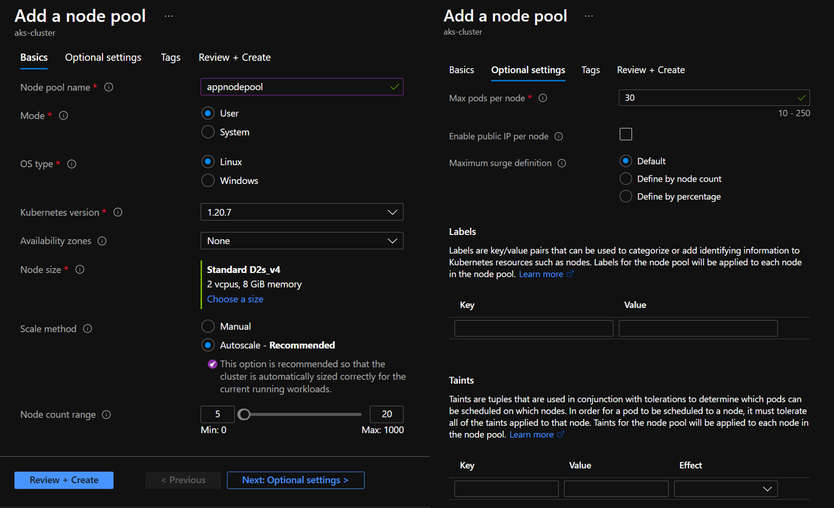Screen dimensions: 834x508
Task: Click Node pool name field appnodepool
Action: (x=302, y=87)
